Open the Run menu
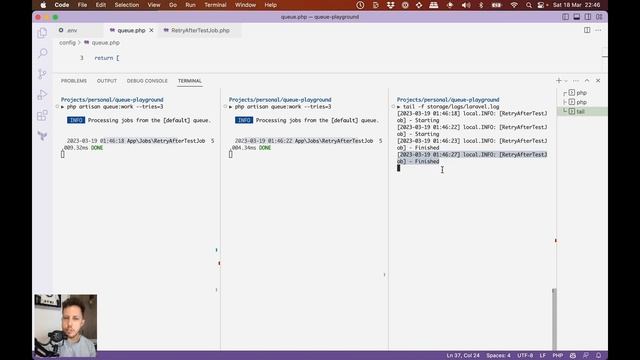 190,5
